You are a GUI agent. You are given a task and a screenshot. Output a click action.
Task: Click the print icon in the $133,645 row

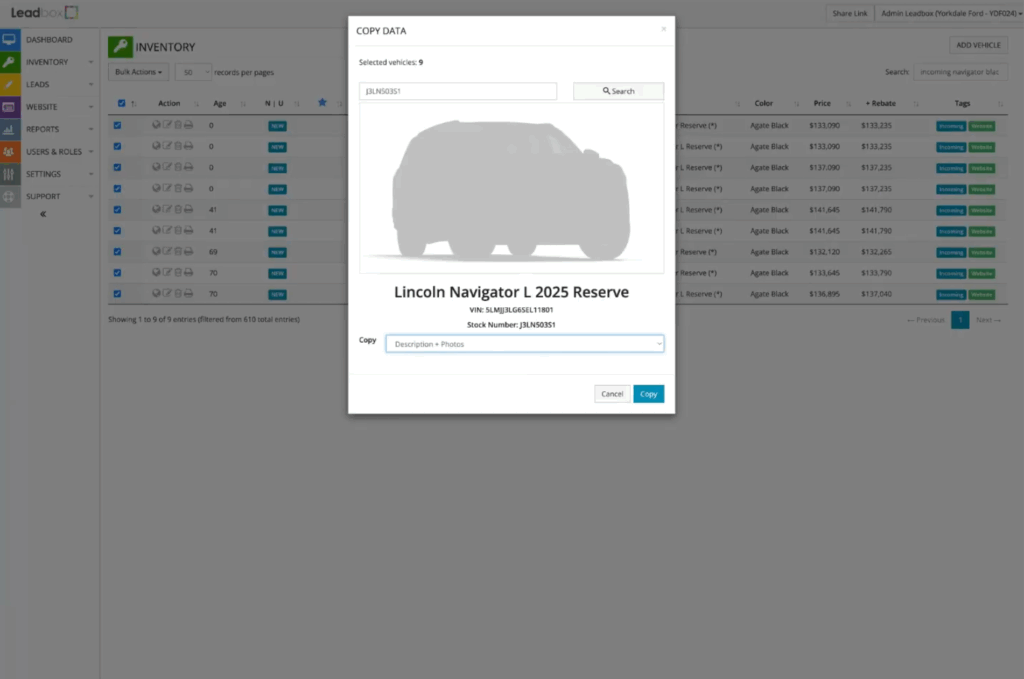(x=188, y=272)
